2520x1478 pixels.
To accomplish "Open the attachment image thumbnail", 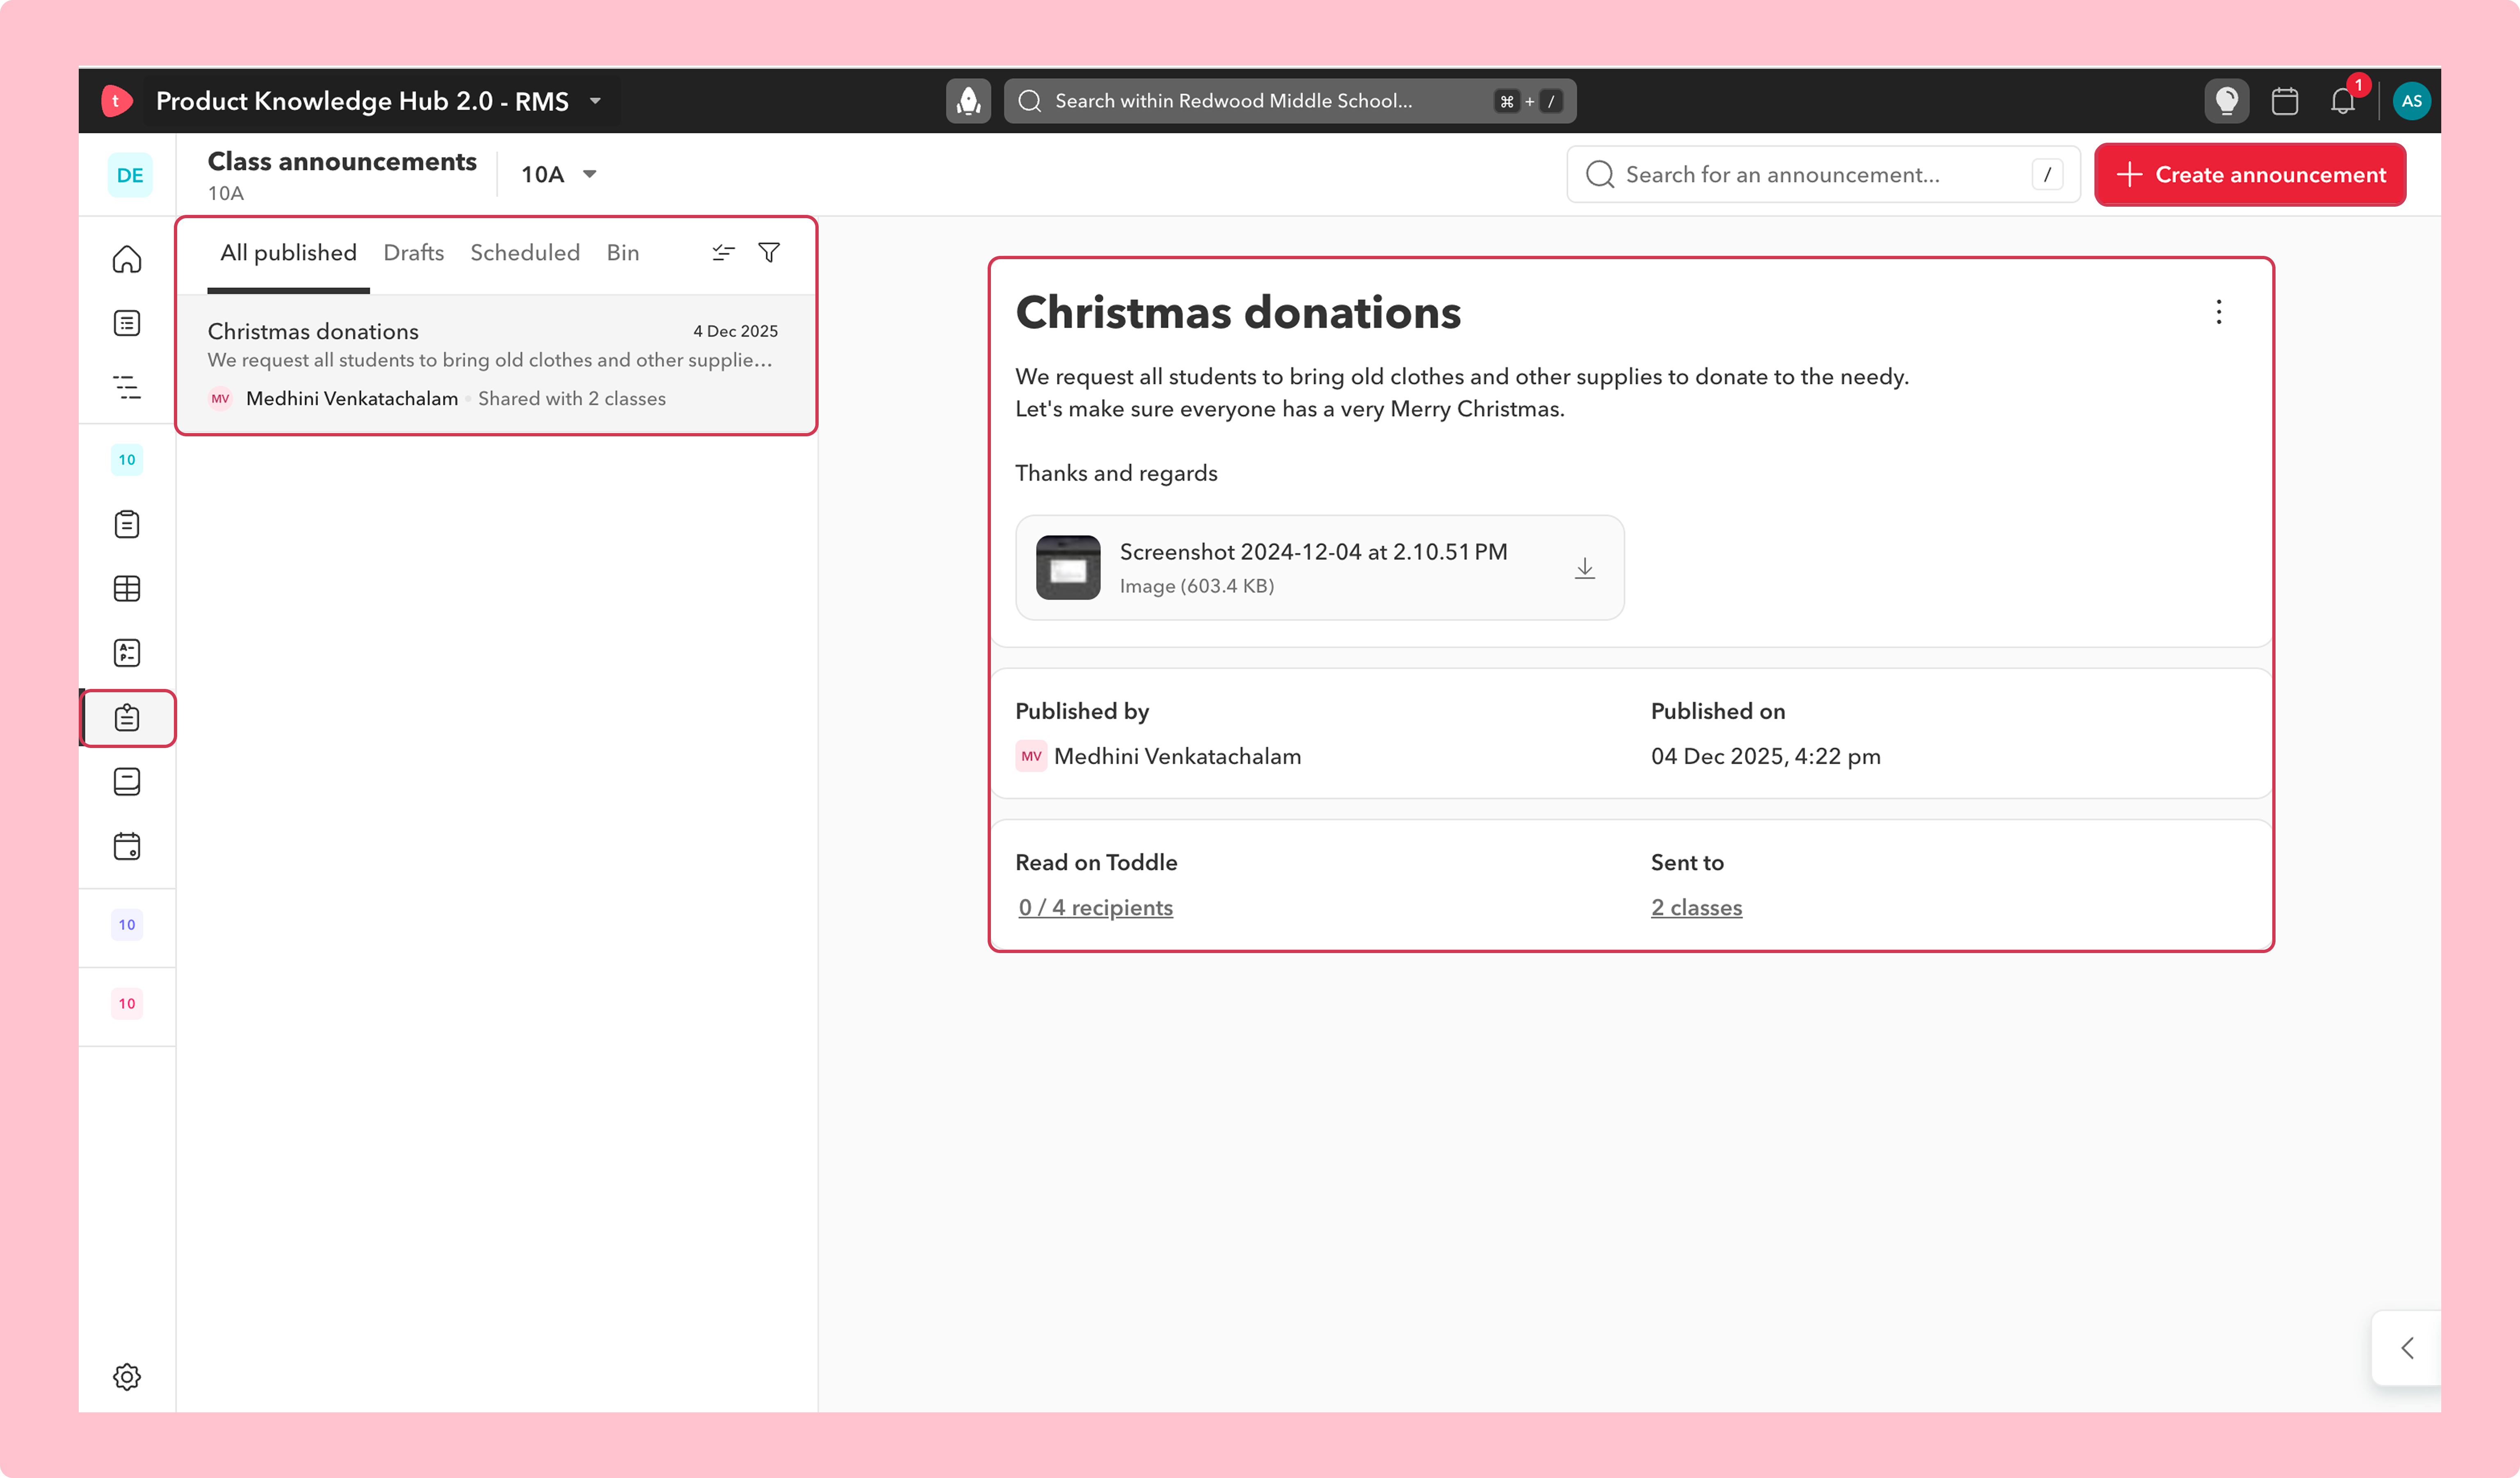I will point(1068,568).
